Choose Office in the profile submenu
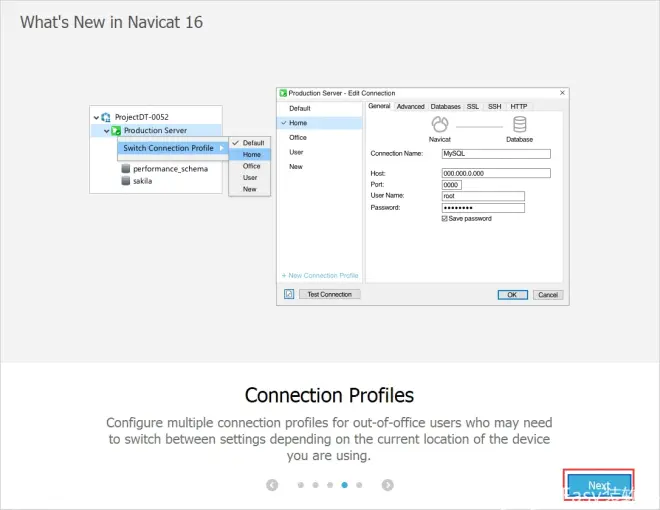The height and width of the screenshot is (510, 660). [250, 166]
